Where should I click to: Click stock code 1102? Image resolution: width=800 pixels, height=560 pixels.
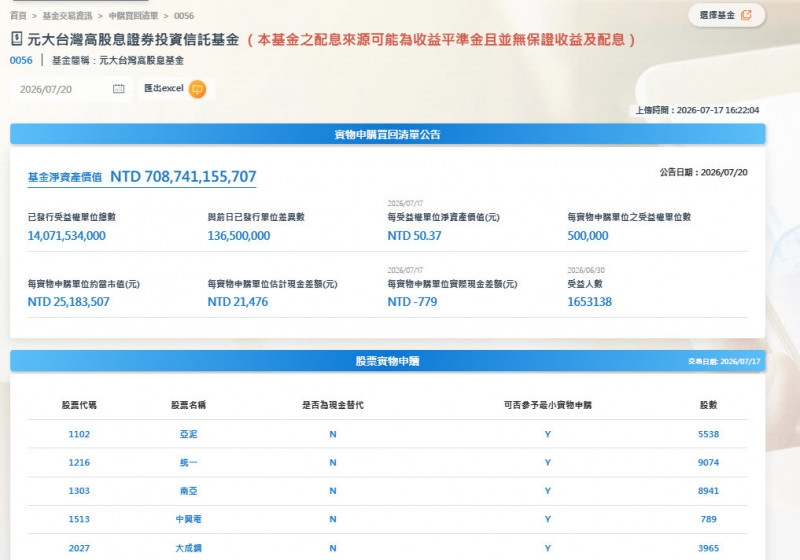pyautogui.click(x=79, y=434)
